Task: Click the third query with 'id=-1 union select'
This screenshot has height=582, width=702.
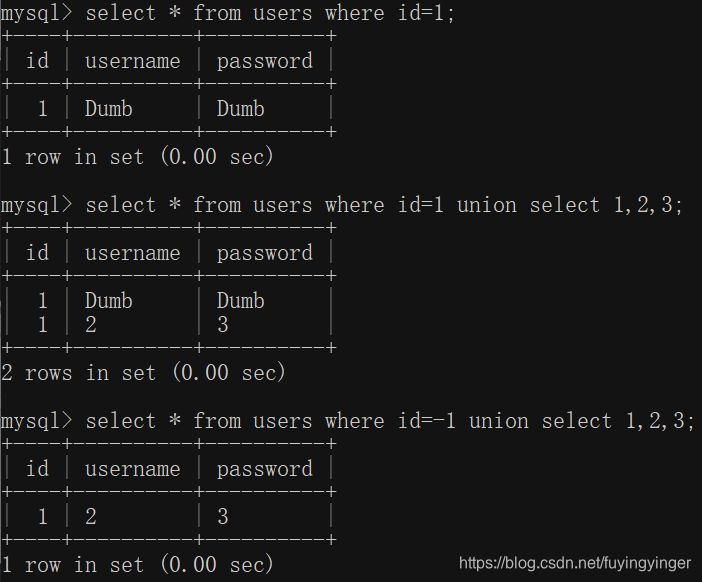Action: (x=390, y=421)
